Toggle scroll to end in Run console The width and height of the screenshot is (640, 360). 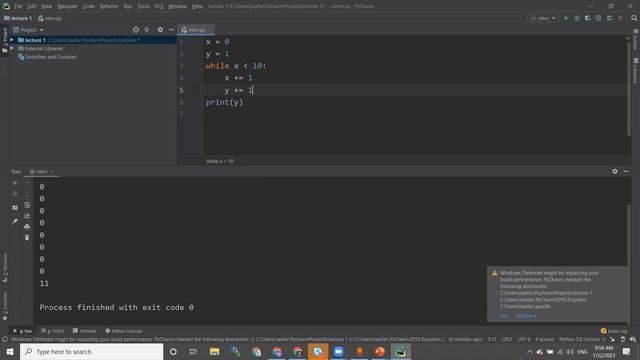click(27, 216)
